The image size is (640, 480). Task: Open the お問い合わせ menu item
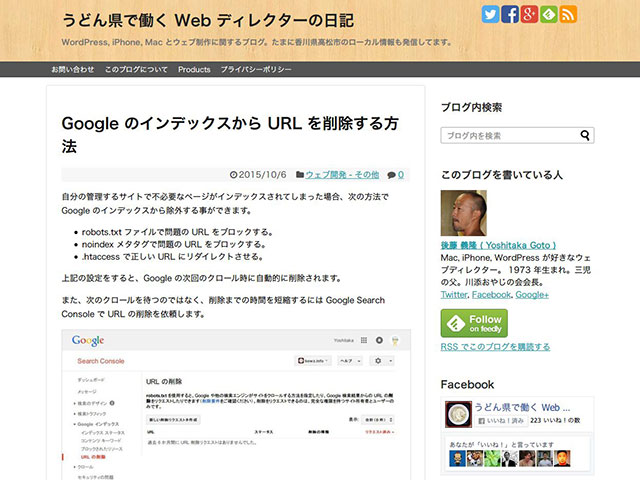(x=73, y=69)
